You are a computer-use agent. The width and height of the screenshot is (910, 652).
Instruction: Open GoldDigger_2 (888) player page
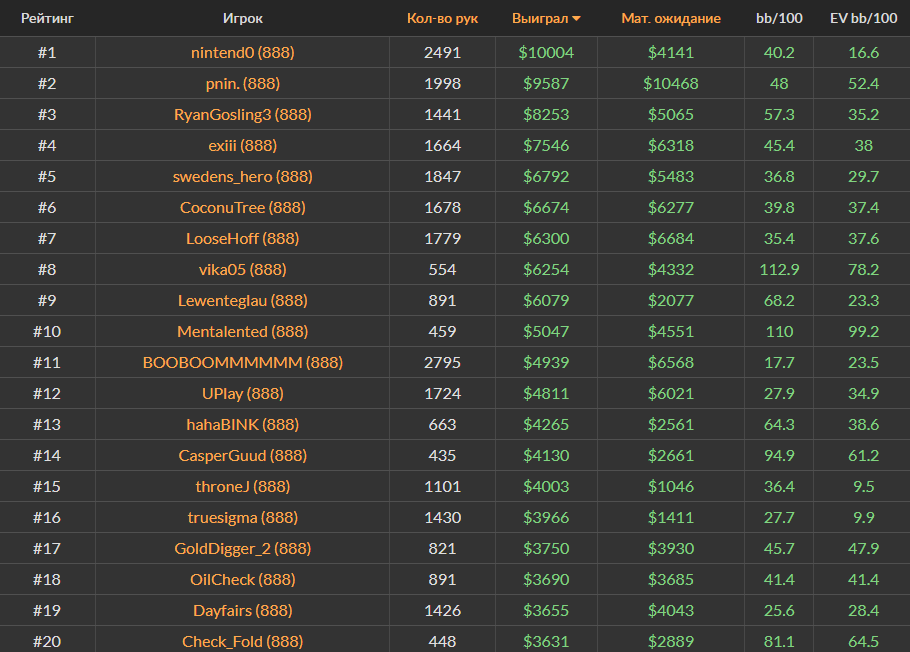point(242,548)
